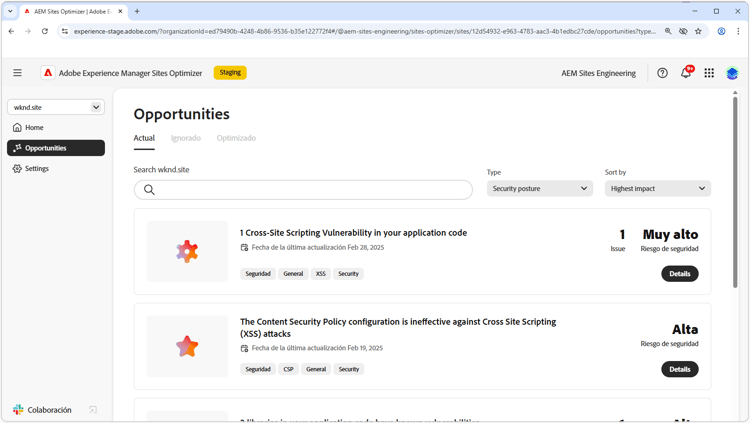Viewport: 750px width, 423px height.
Task: Bookmark this page with the star
Action: click(698, 31)
